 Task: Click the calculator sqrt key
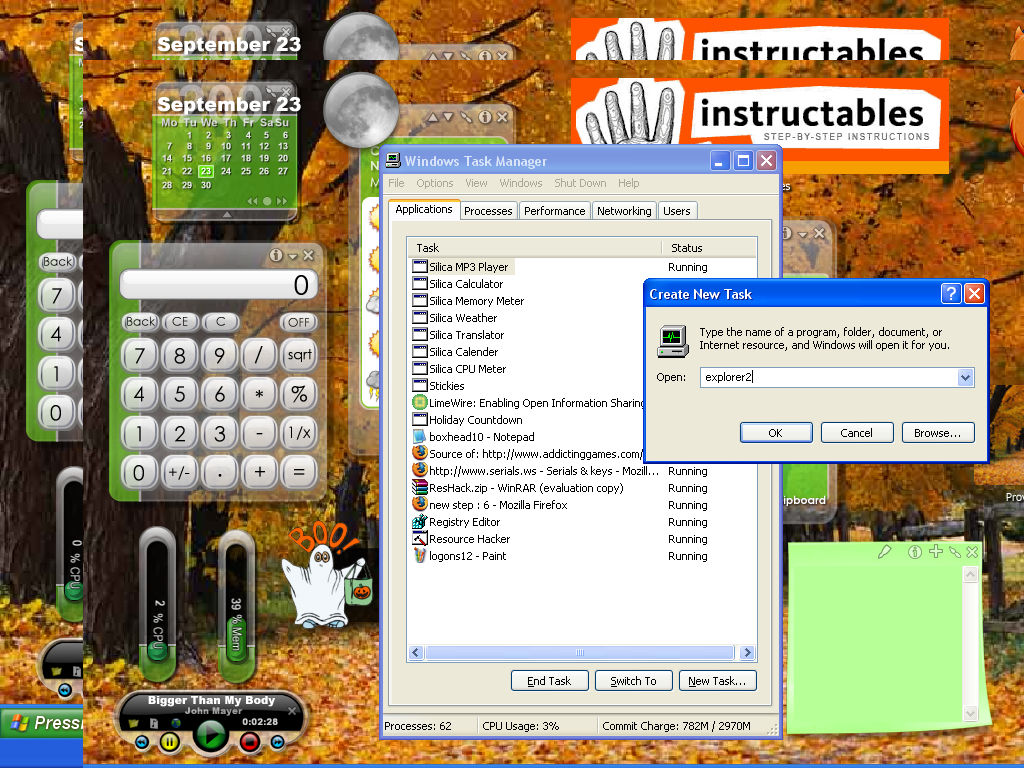(299, 355)
